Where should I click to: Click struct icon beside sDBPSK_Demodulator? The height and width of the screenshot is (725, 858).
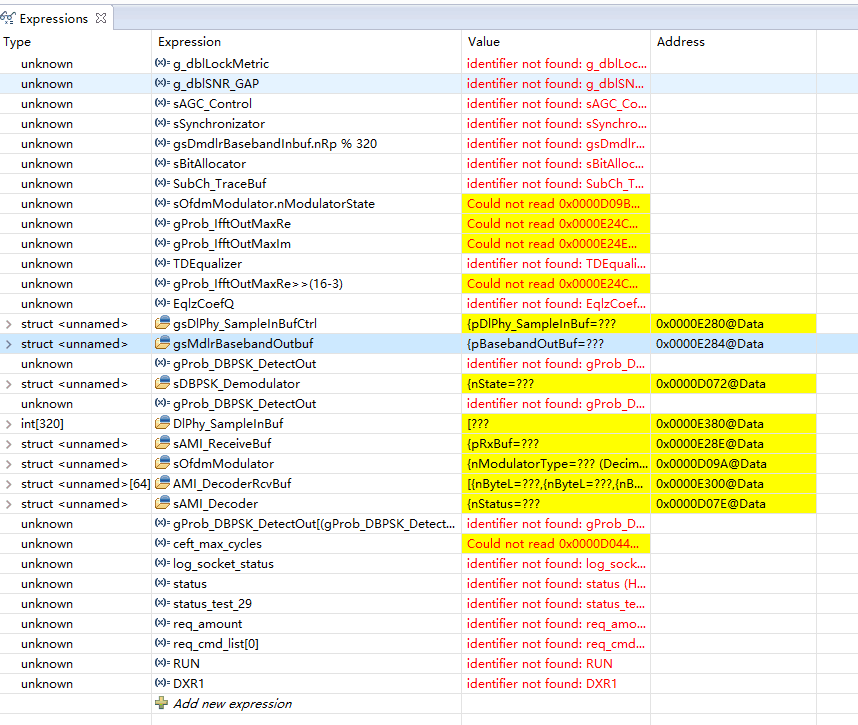[x=163, y=383]
